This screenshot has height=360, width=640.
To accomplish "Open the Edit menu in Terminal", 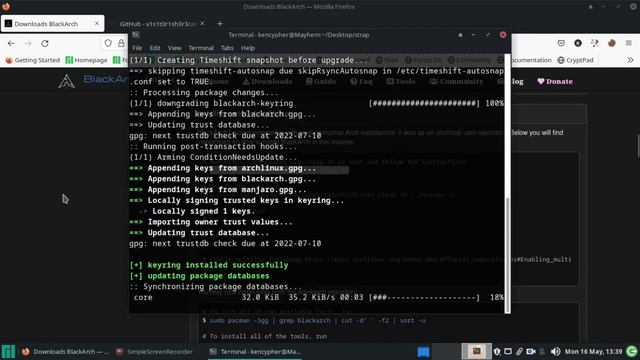I will point(155,48).
